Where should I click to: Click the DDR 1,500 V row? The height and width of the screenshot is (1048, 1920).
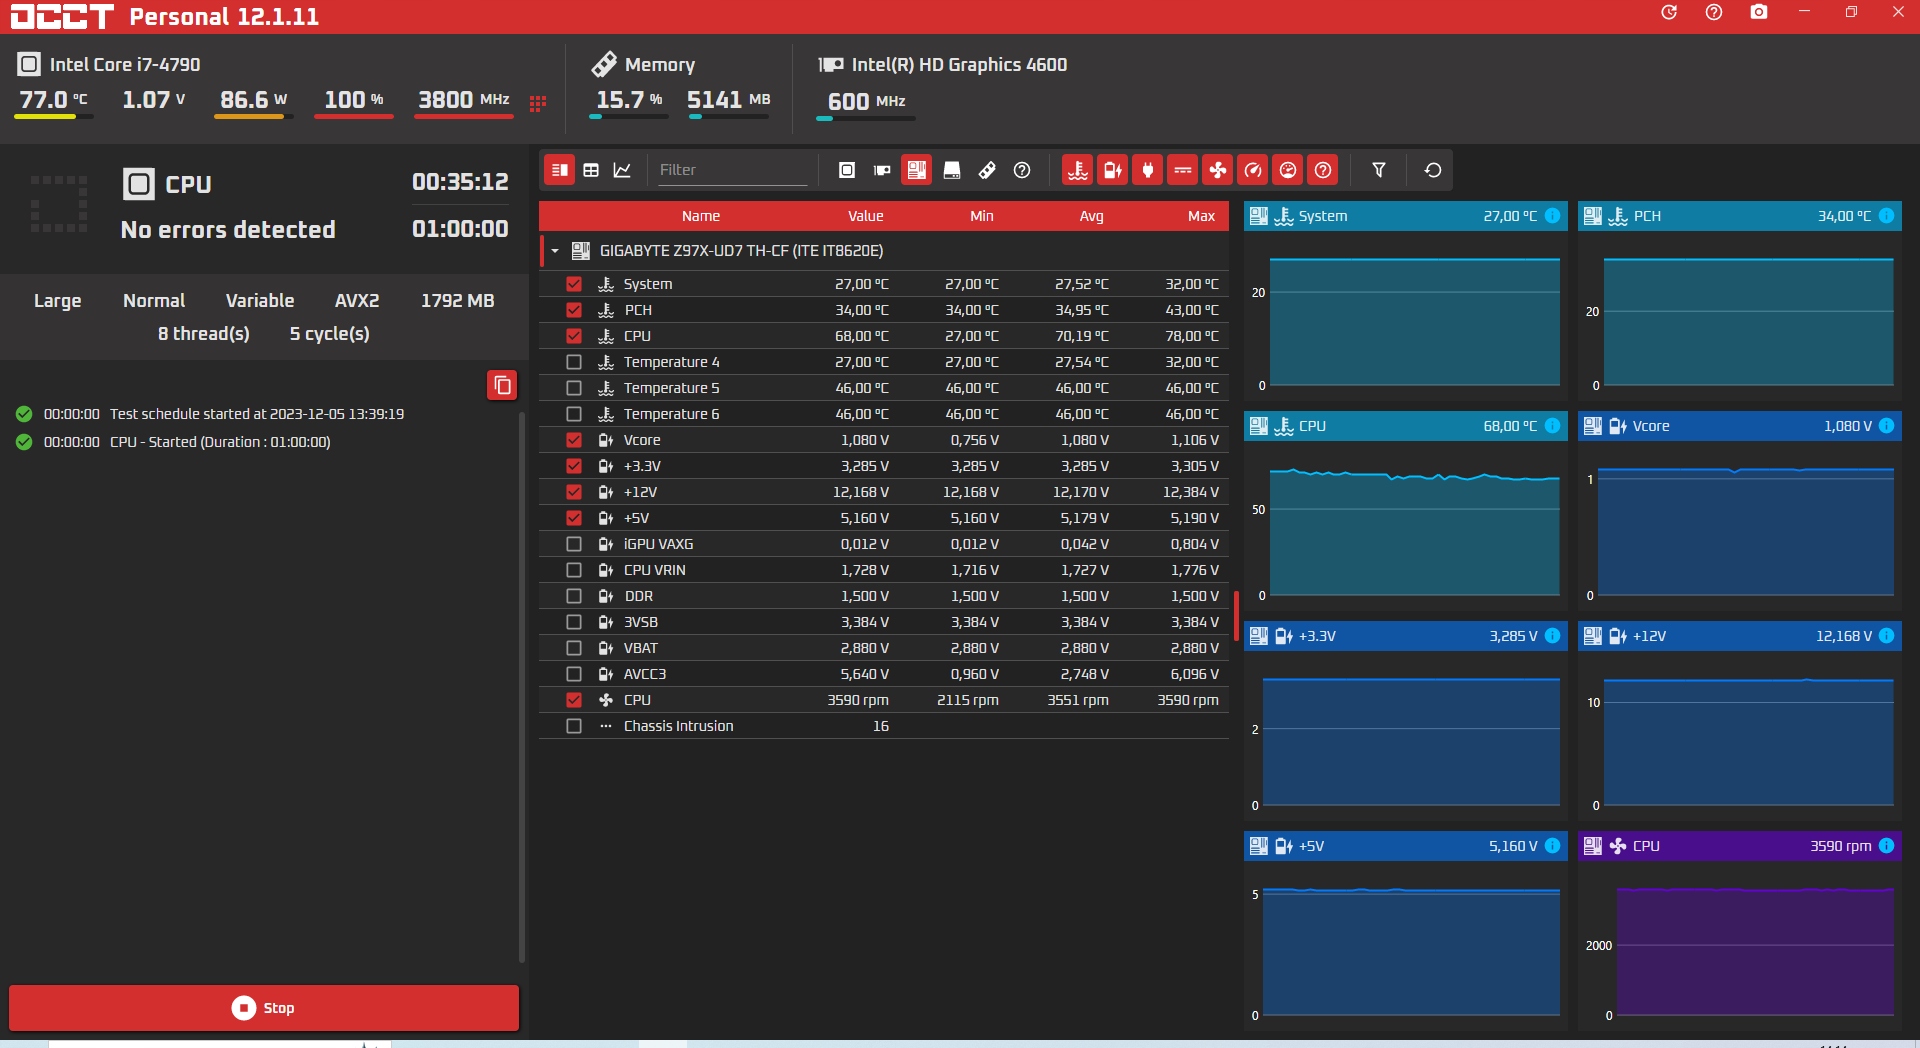pyautogui.click(x=884, y=596)
